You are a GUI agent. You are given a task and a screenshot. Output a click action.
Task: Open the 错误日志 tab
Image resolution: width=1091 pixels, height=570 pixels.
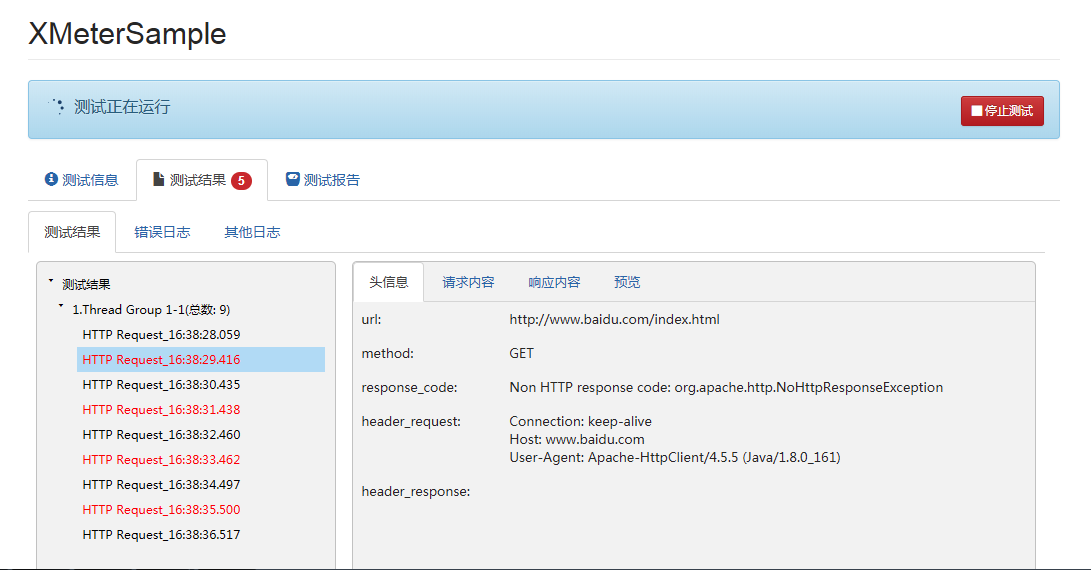162,232
